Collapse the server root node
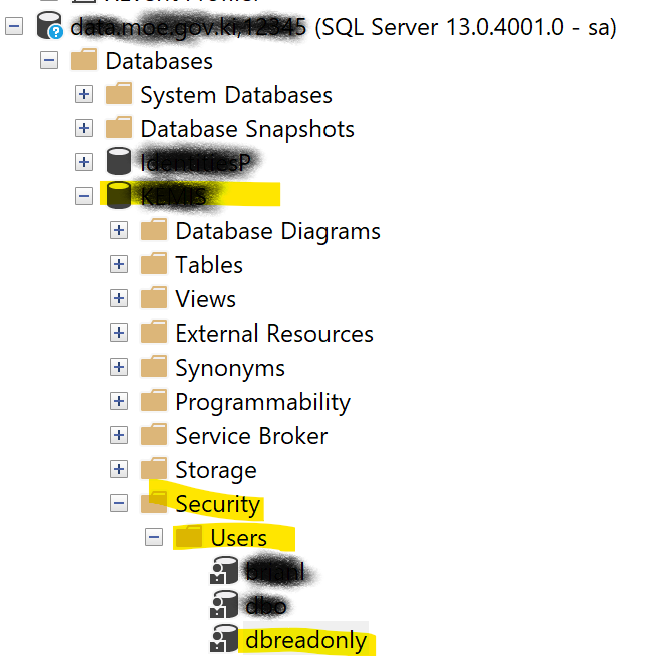The height and width of the screenshot is (660, 650). [x=13, y=27]
